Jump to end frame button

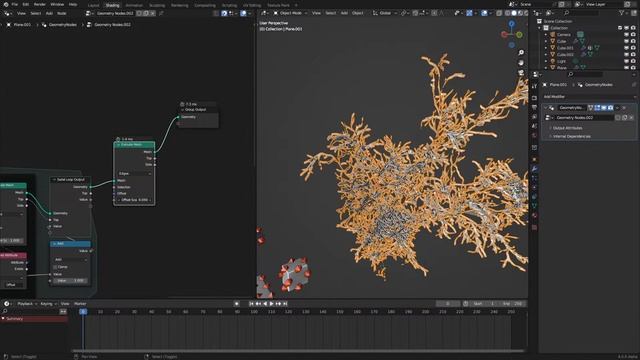[x=285, y=304]
